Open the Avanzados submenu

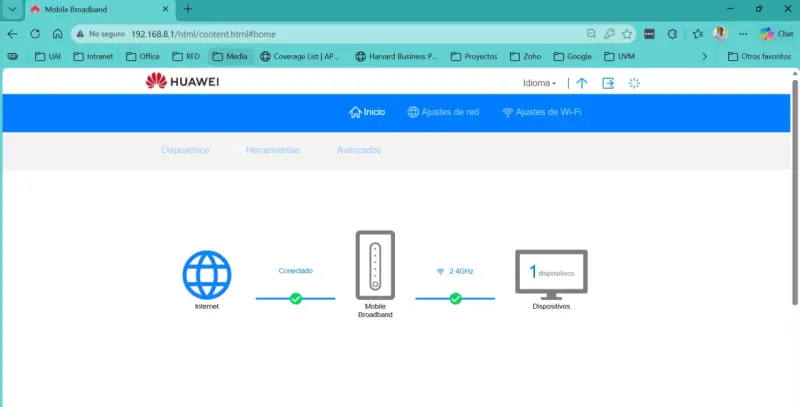(x=359, y=150)
